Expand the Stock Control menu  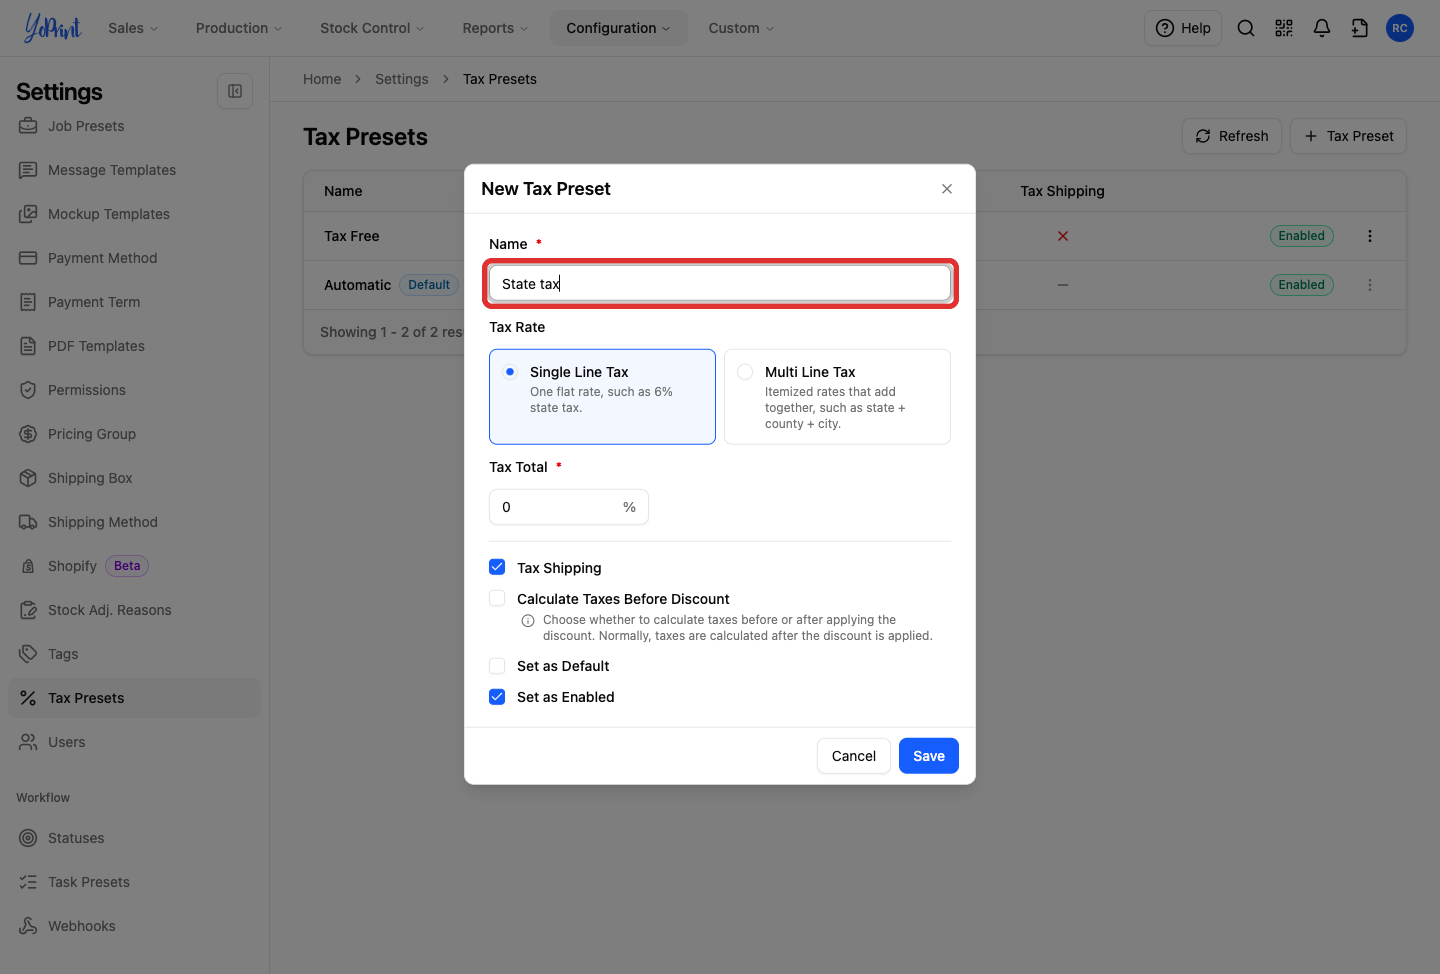coord(372,28)
